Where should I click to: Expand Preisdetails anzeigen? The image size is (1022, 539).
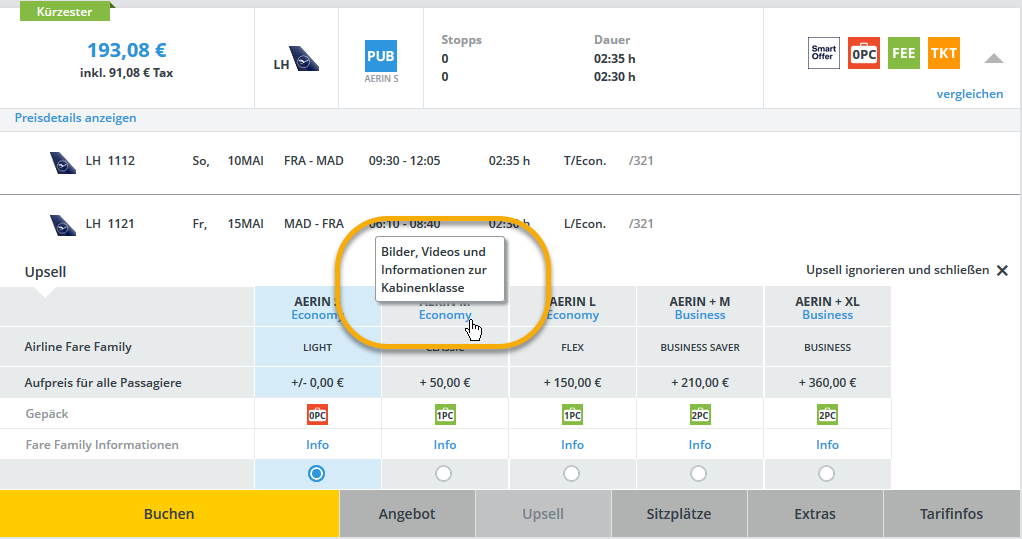pos(75,118)
